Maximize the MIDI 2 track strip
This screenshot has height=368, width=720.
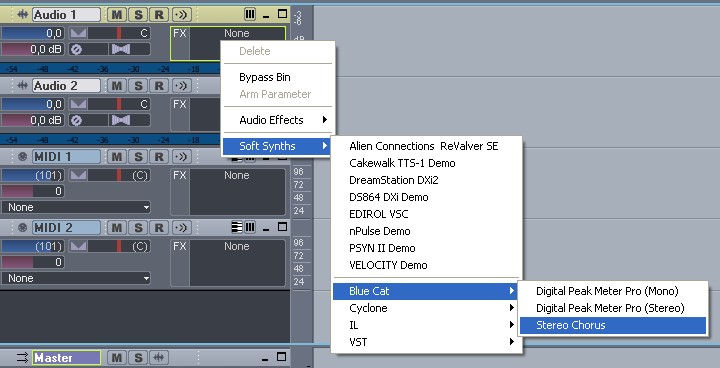[282, 227]
